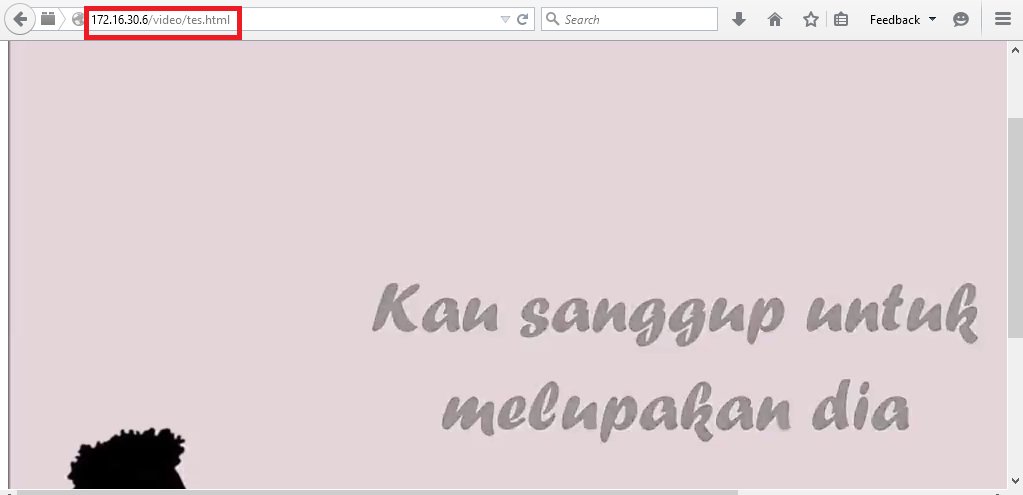
Task: Click the vertical scrollbar thumb
Action: coord(1016,227)
